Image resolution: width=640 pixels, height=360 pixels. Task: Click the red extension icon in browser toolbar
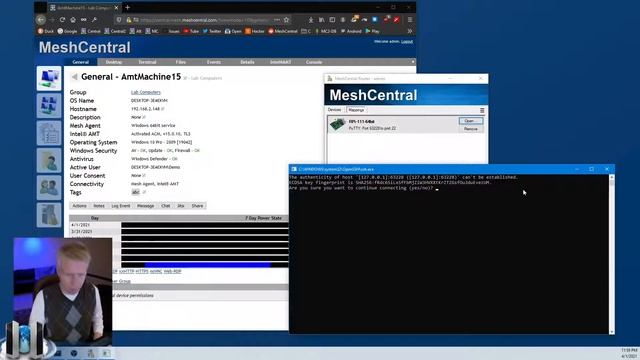(396, 20)
